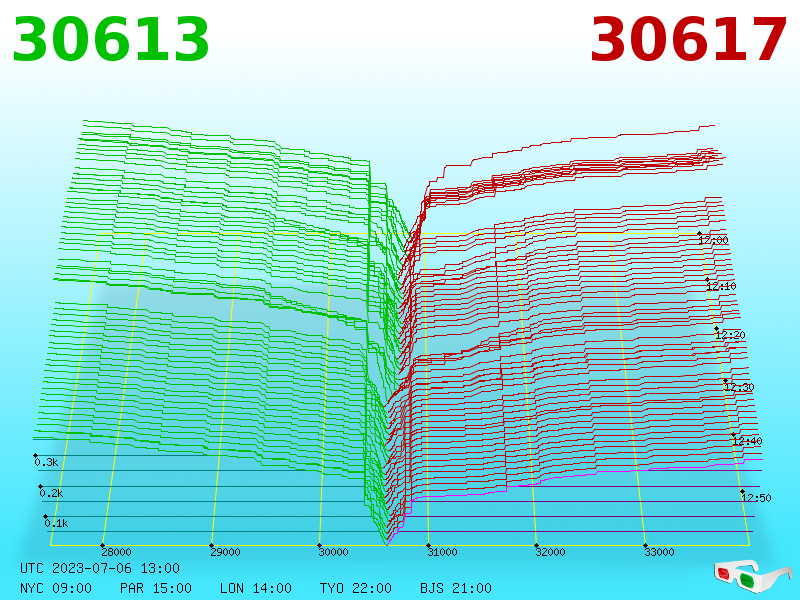Click the TYO 22:00 time label
The image size is (800, 600).
pos(356,588)
